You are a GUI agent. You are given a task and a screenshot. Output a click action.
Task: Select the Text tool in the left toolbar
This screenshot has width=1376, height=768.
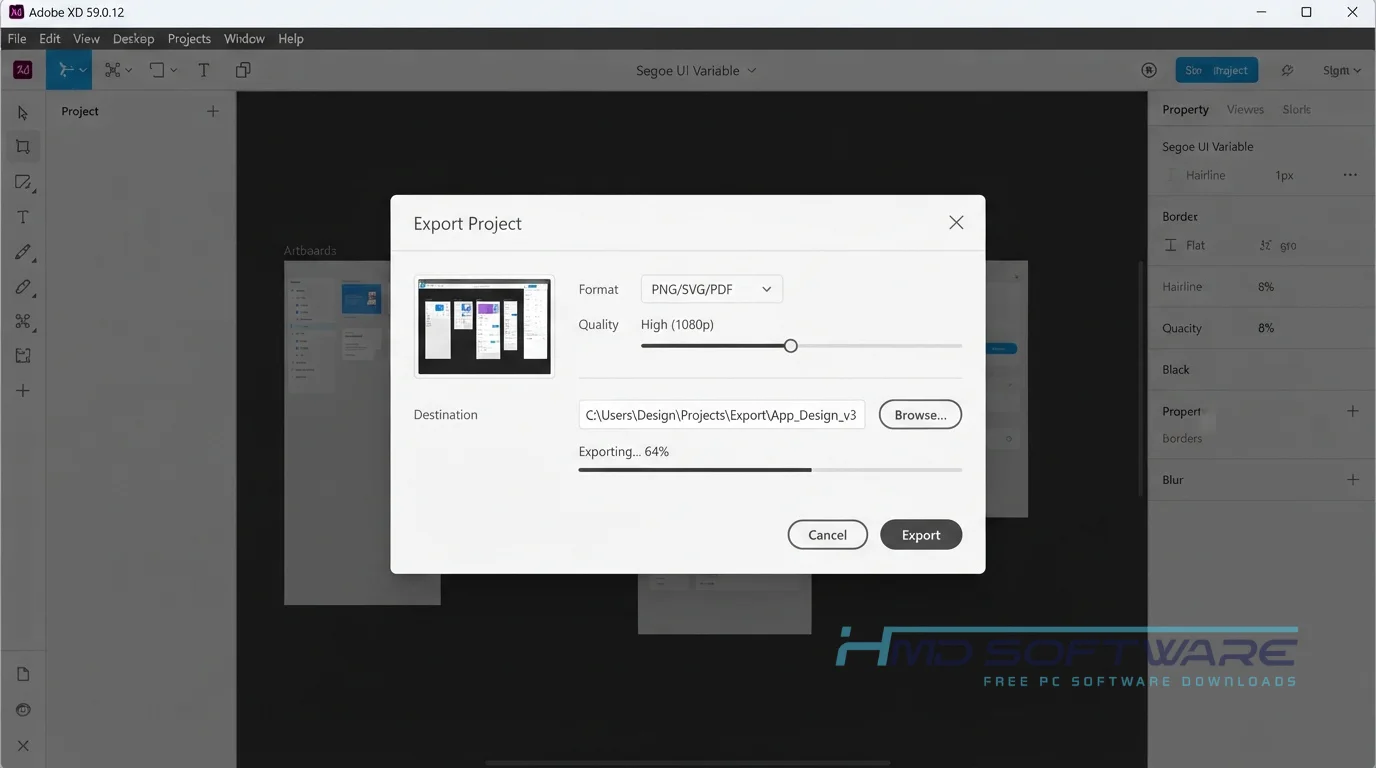(x=23, y=217)
